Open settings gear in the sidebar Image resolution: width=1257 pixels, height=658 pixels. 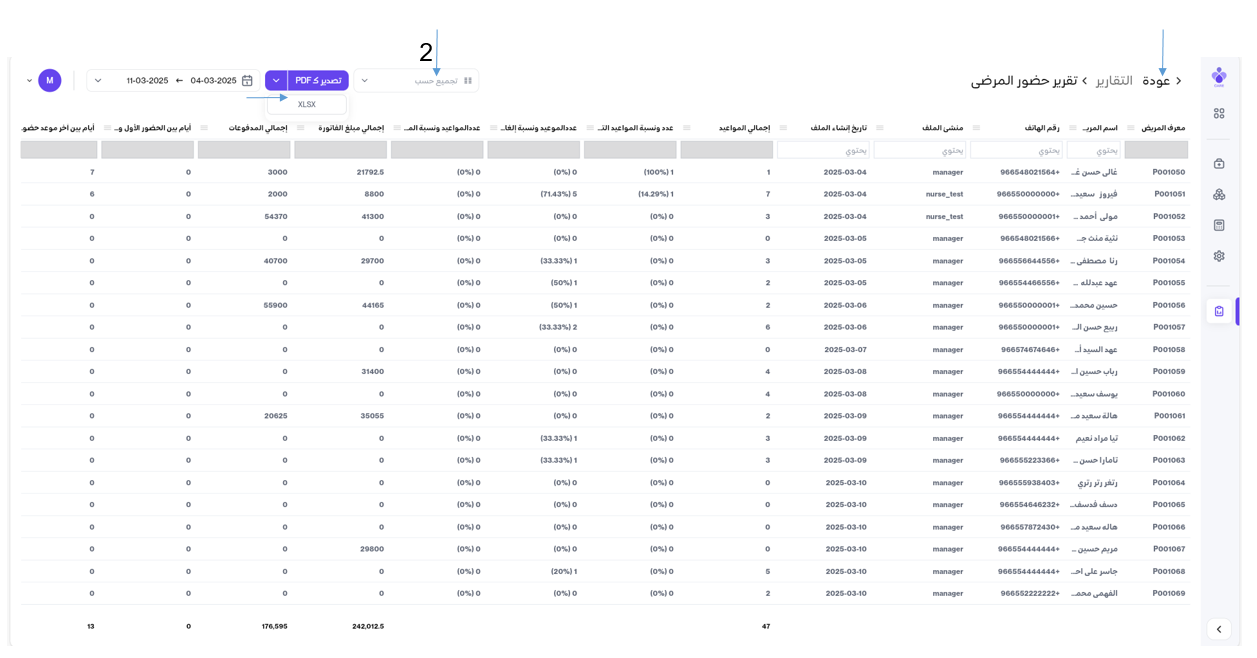point(1218,256)
